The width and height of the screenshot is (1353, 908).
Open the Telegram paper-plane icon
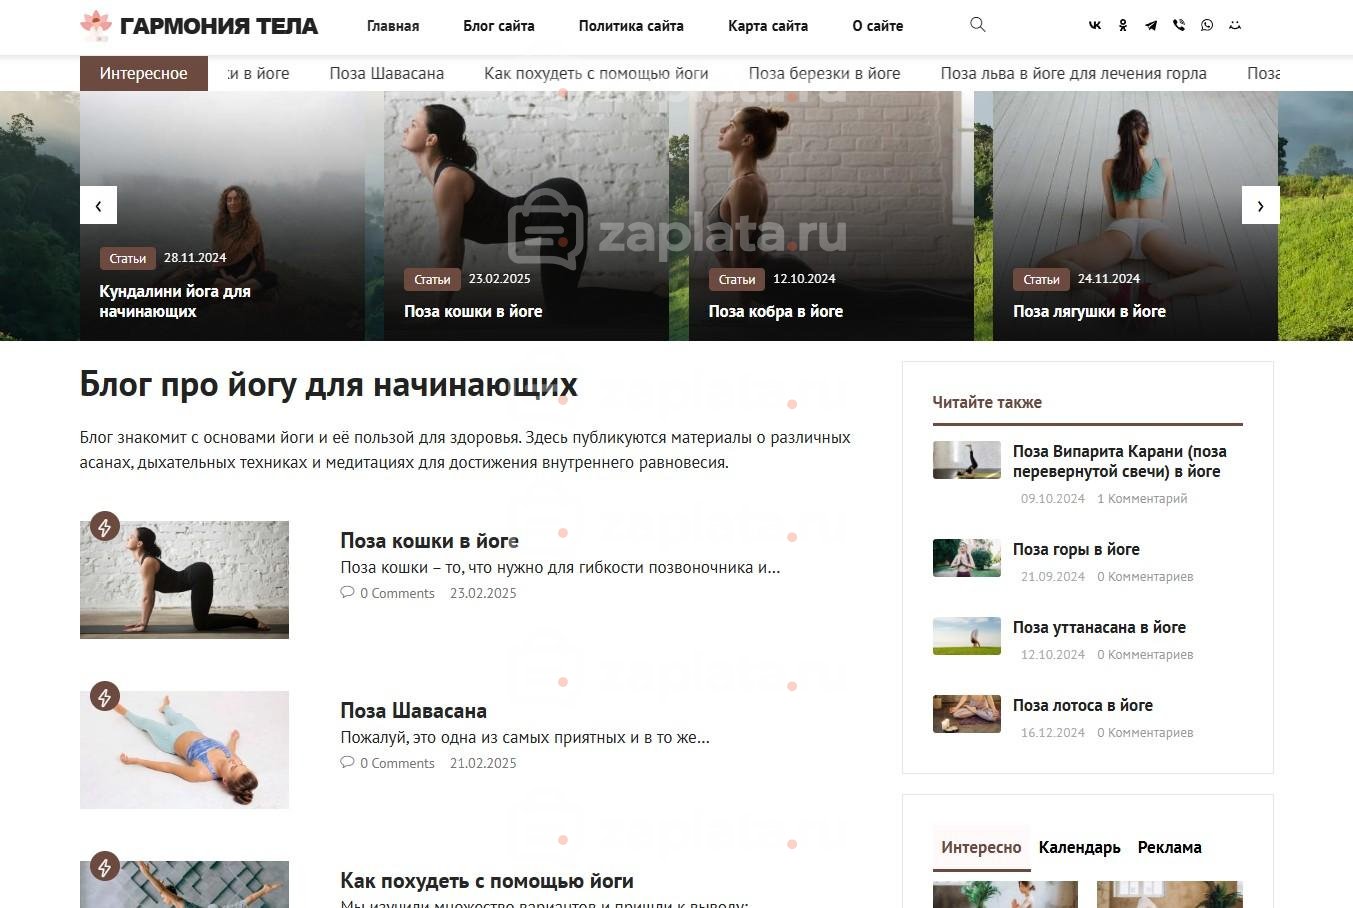(1151, 26)
